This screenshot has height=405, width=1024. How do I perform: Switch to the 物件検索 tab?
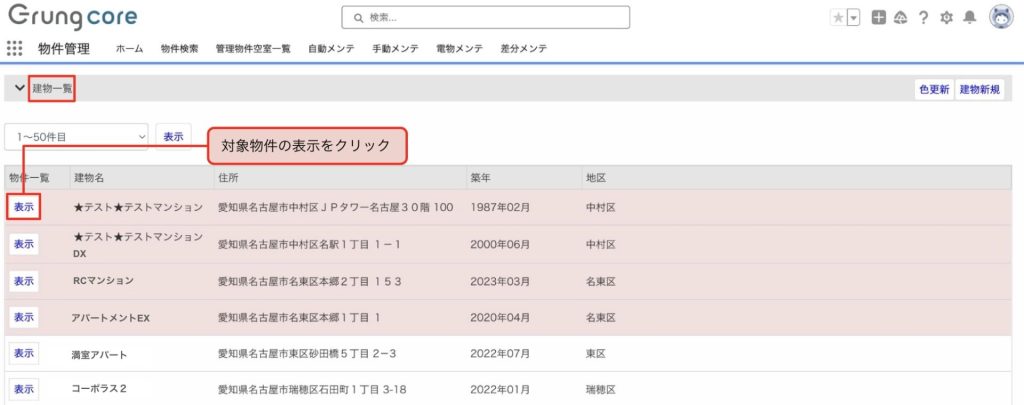pyautogui.click(x=179, y=48)
